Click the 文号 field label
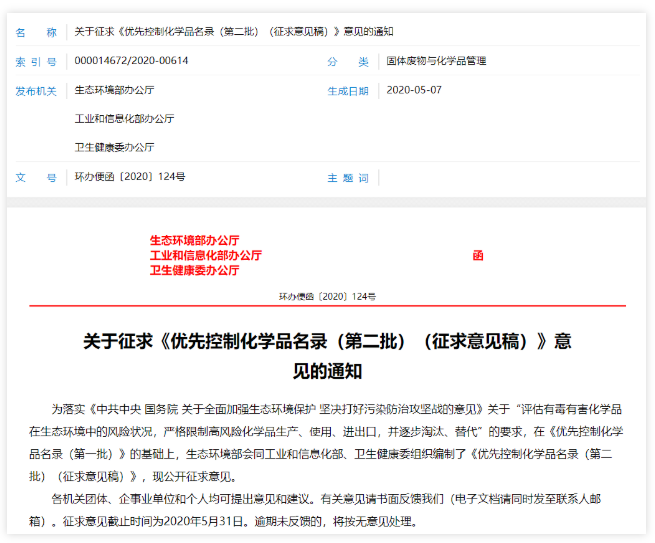 click(36, 177)
